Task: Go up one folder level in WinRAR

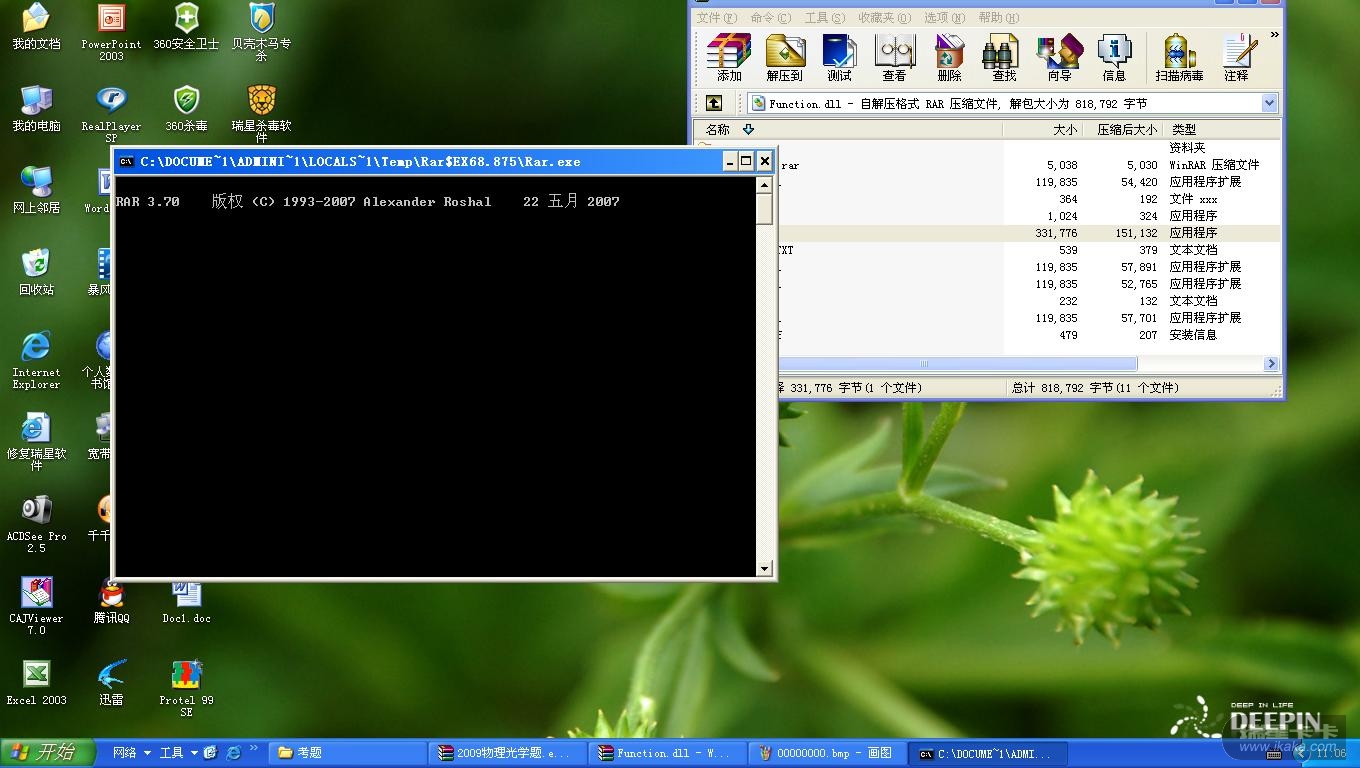Action: coord(713,103)
